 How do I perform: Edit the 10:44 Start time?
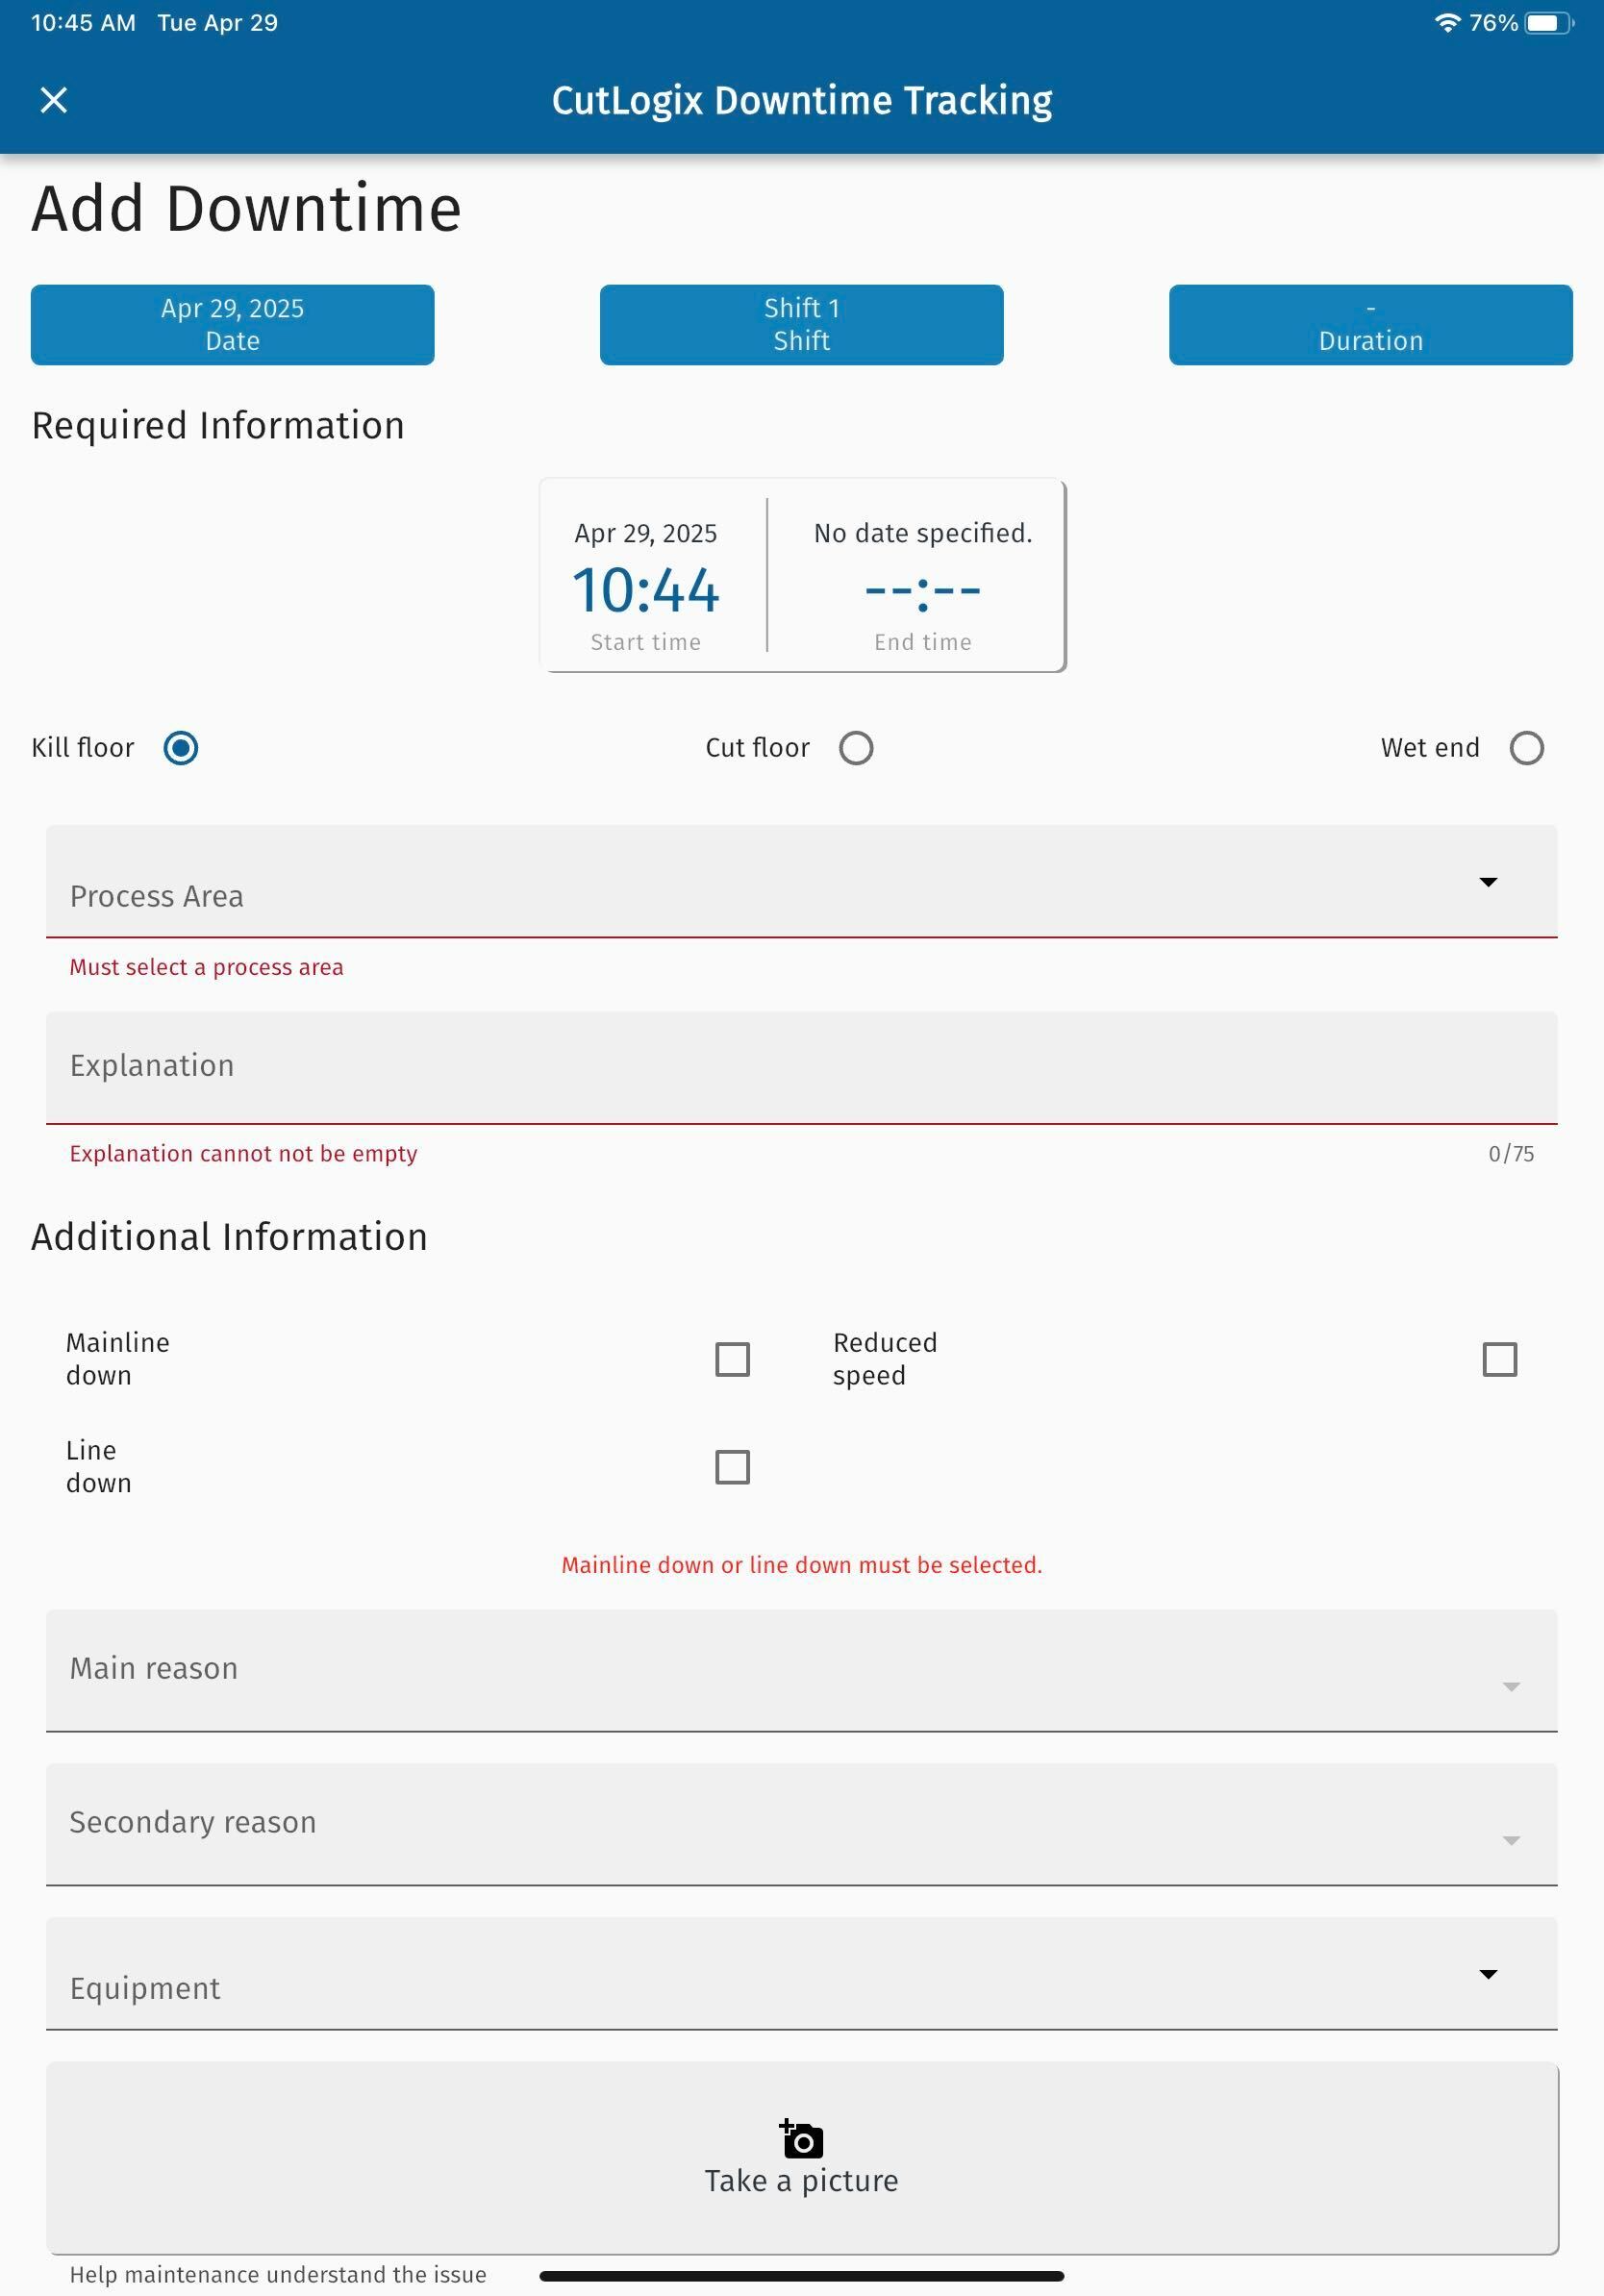coord(646,589)
